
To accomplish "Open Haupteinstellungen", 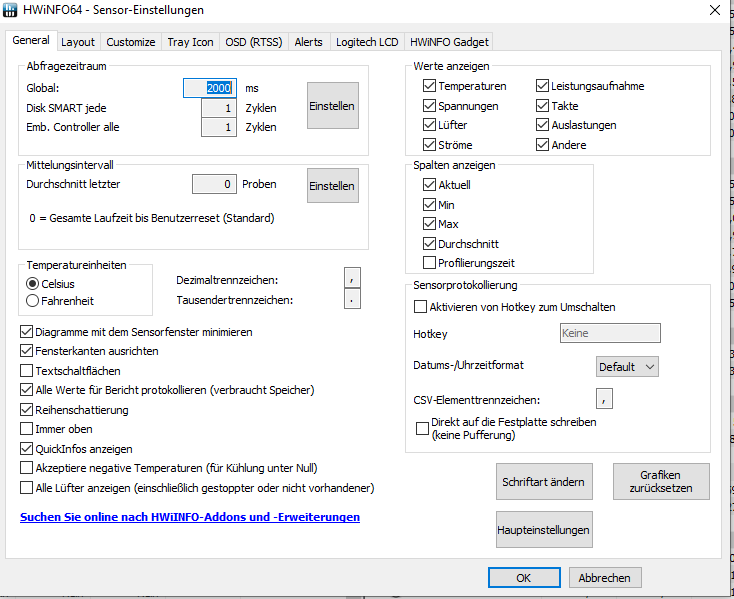I will click(x=544, y=530).
